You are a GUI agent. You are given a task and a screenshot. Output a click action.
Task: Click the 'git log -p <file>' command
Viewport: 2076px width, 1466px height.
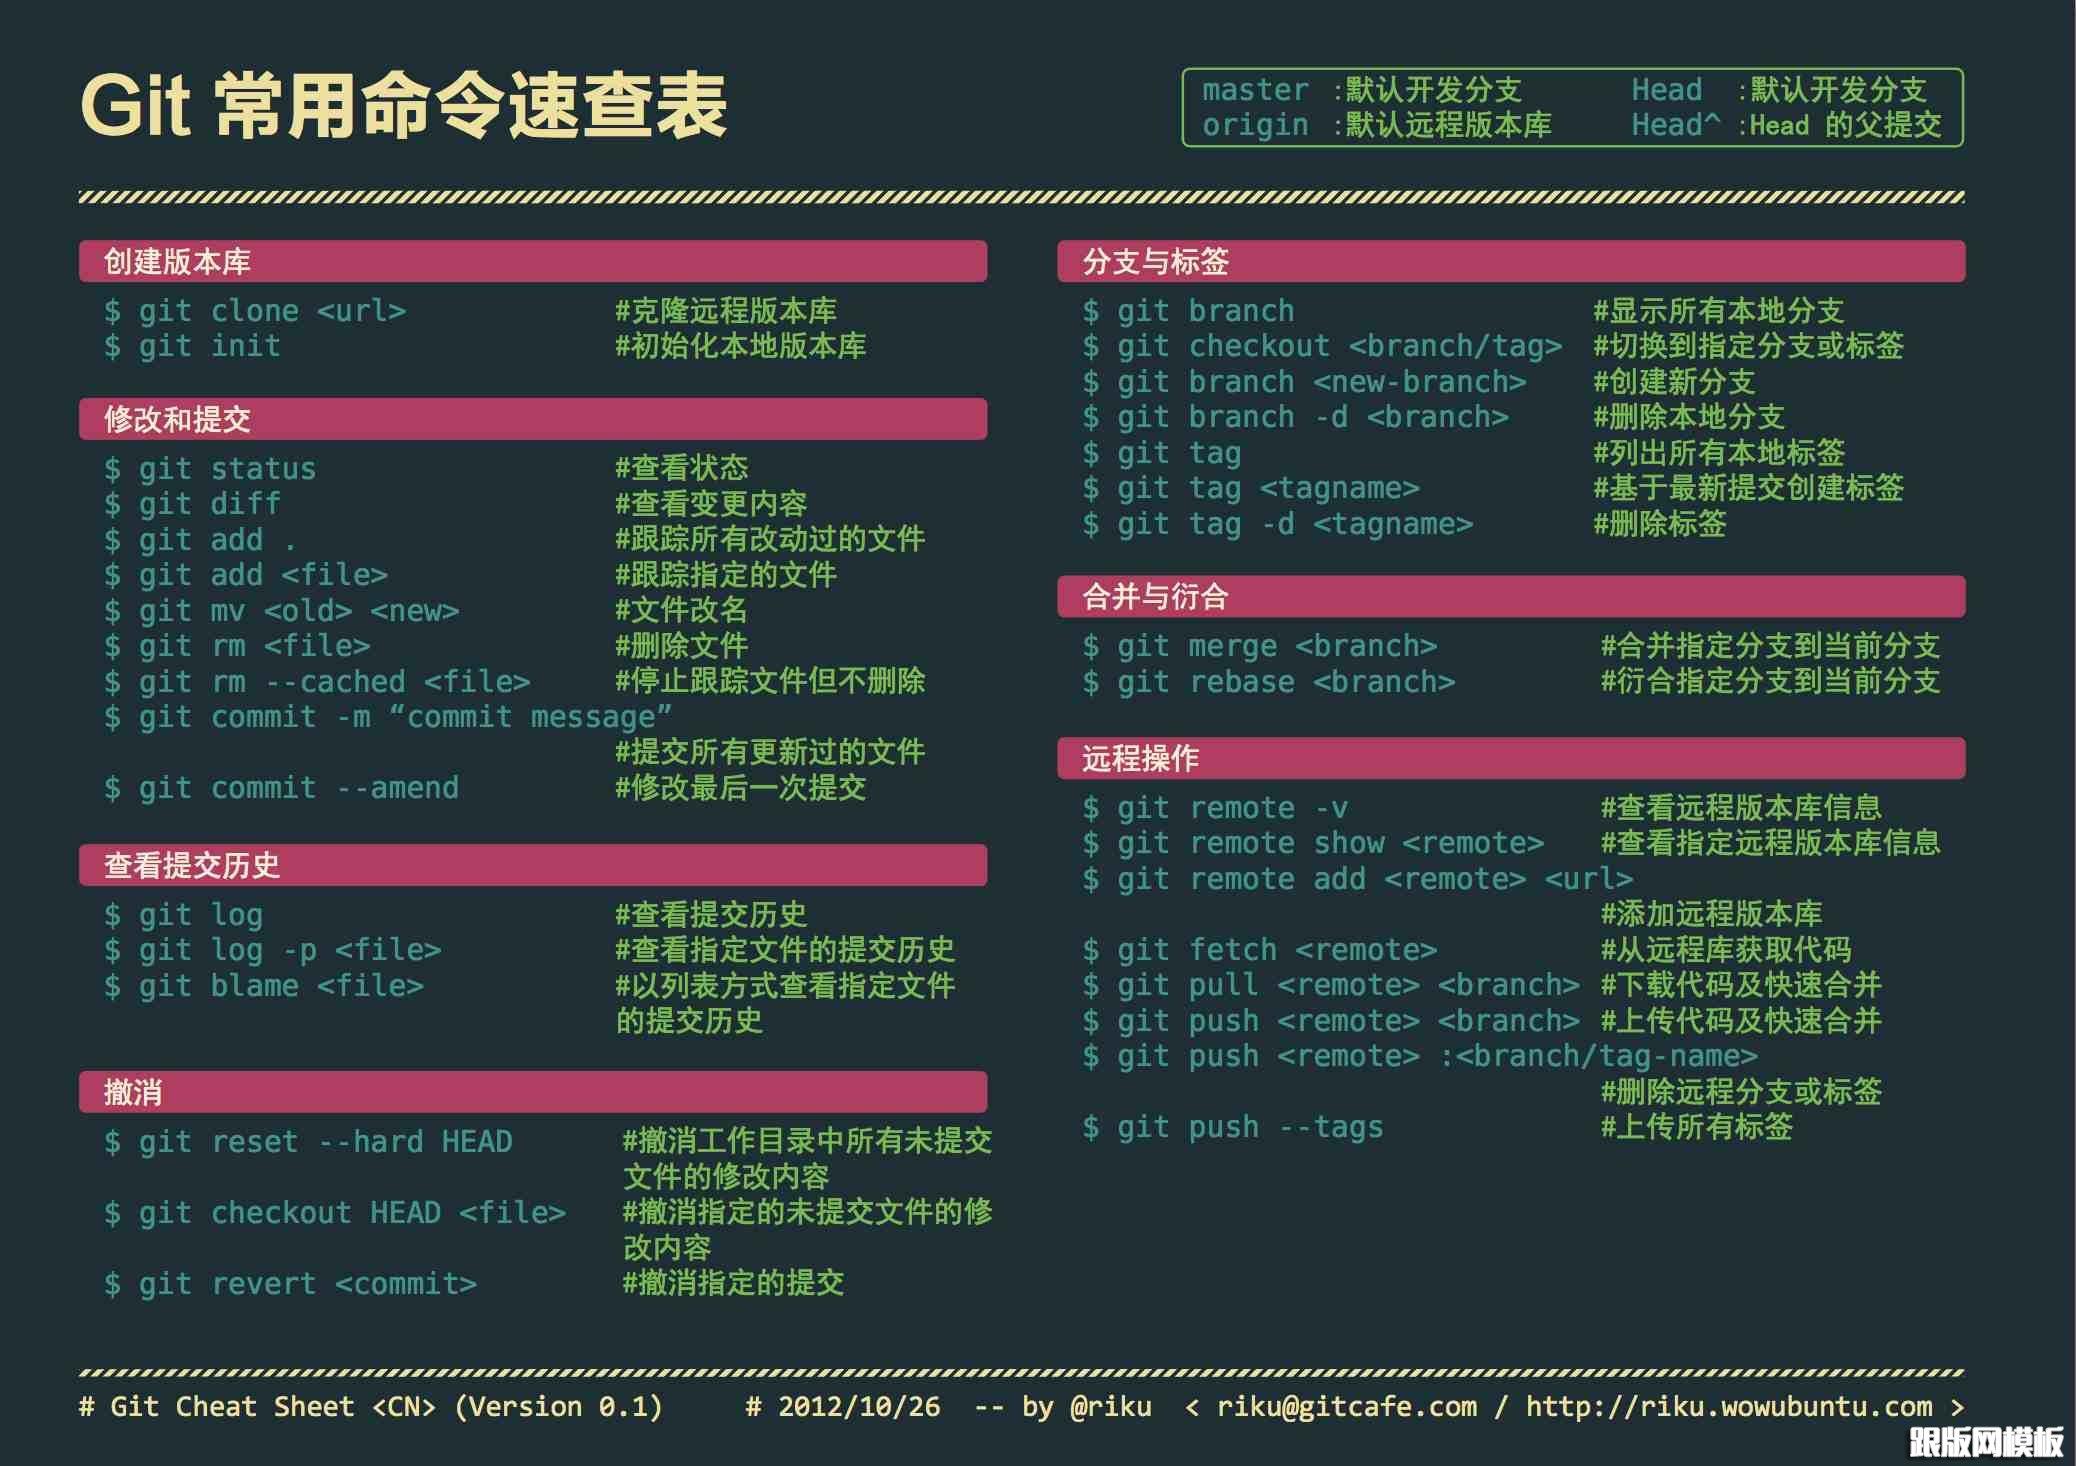click(273, 950)
